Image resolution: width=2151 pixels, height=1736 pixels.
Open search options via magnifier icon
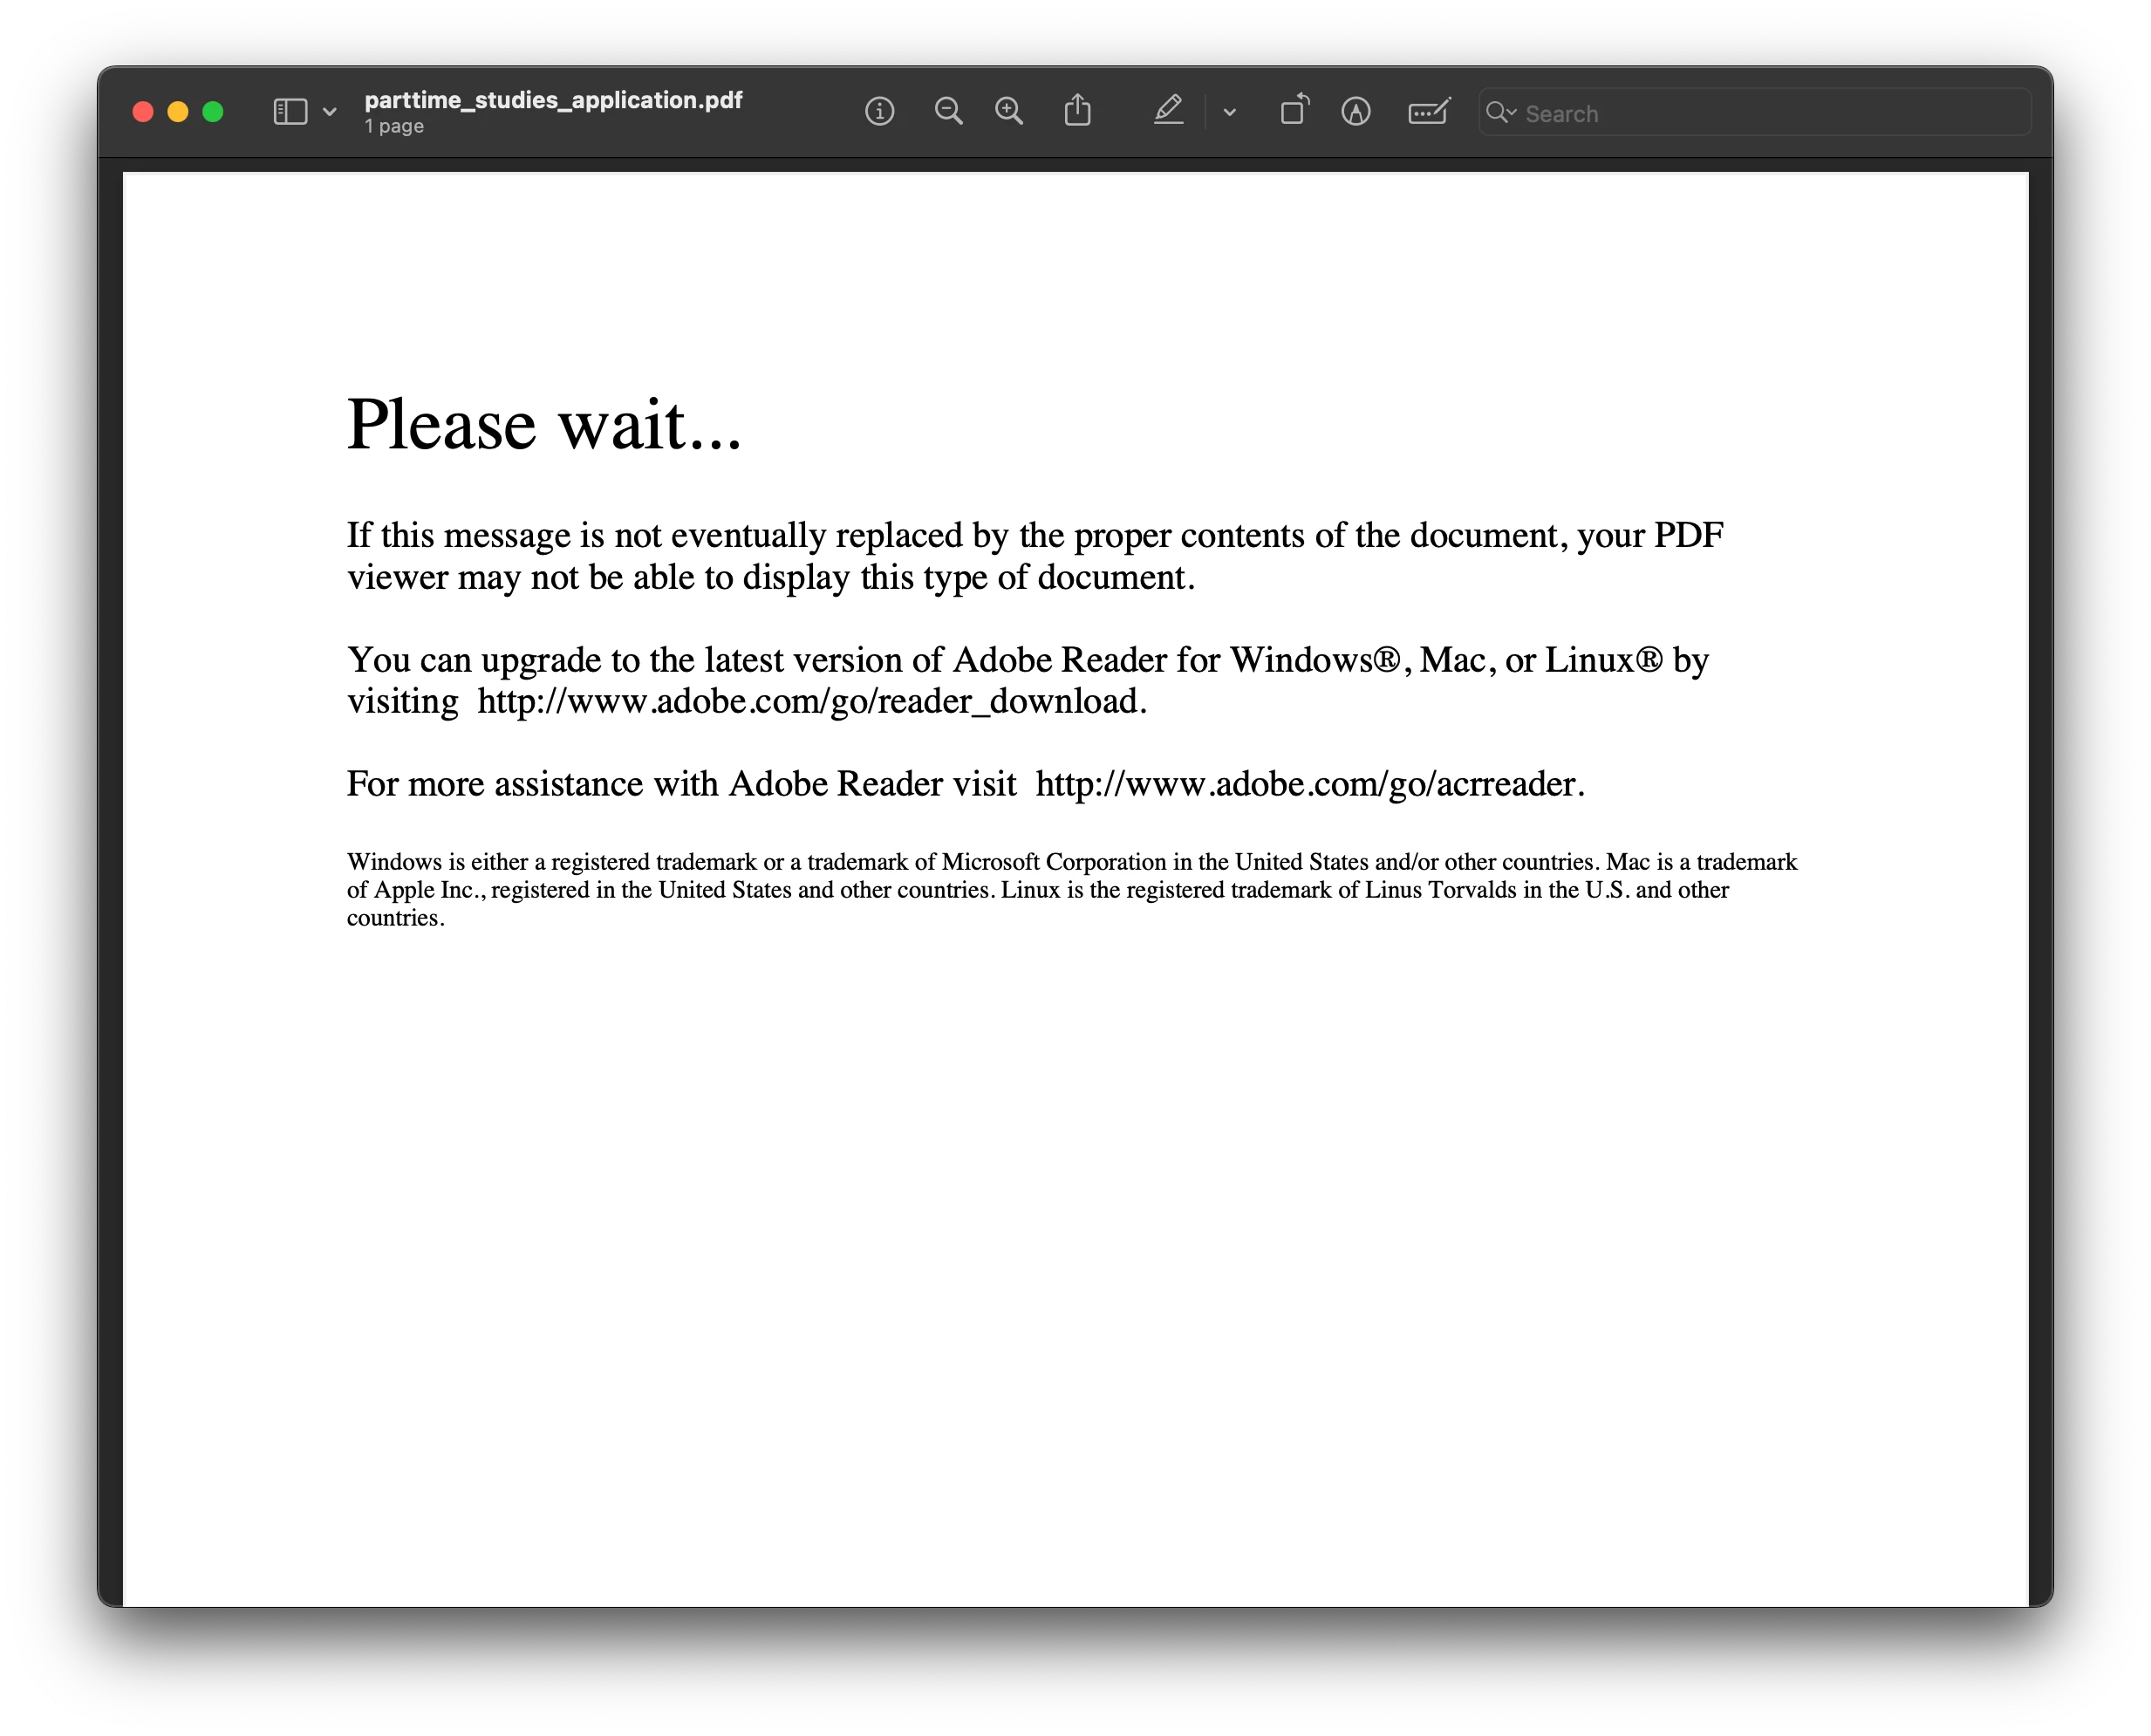point(1500,113)
